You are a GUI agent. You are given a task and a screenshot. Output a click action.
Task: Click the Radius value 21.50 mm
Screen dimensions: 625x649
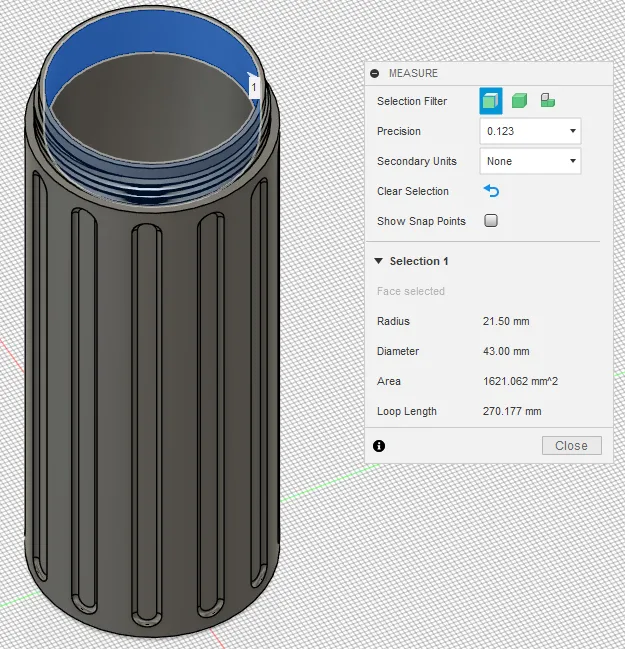coord(505,321)
